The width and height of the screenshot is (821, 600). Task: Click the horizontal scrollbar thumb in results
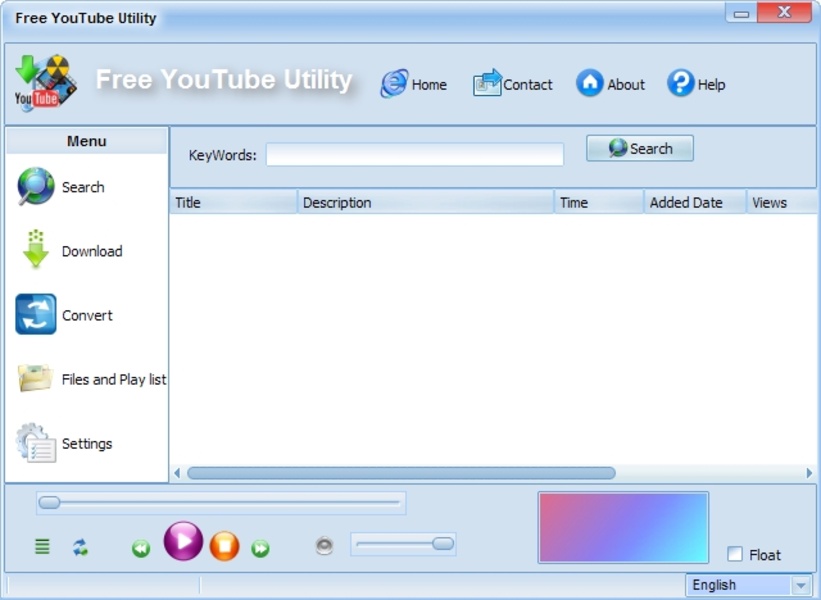click(401, 473)
